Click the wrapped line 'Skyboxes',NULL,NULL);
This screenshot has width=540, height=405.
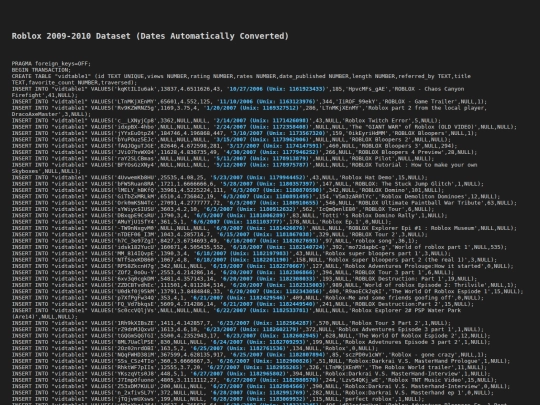coord(46,171)
